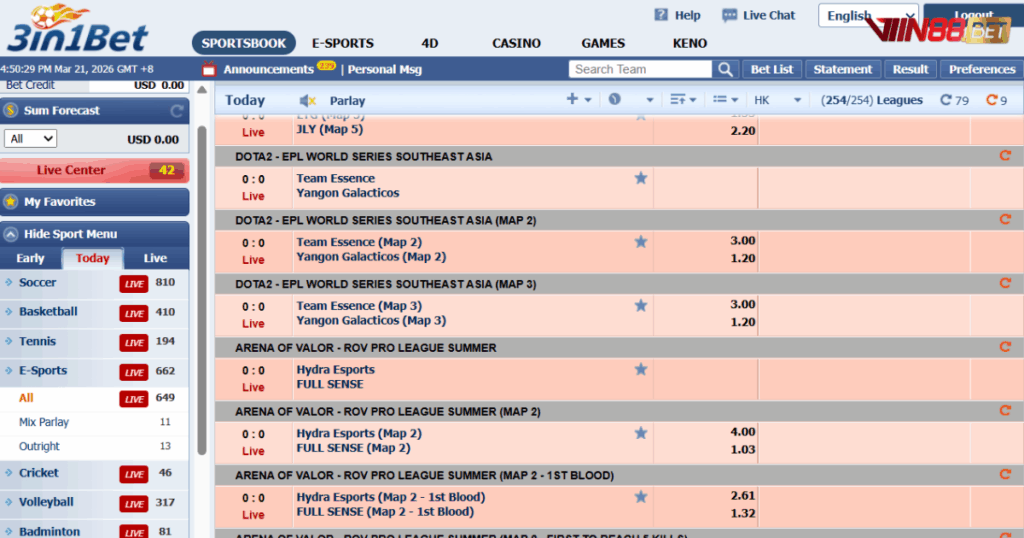Click the Tennis LIVE badge
The height and width of the screenshot is (538, 1024).
point(134,342)
